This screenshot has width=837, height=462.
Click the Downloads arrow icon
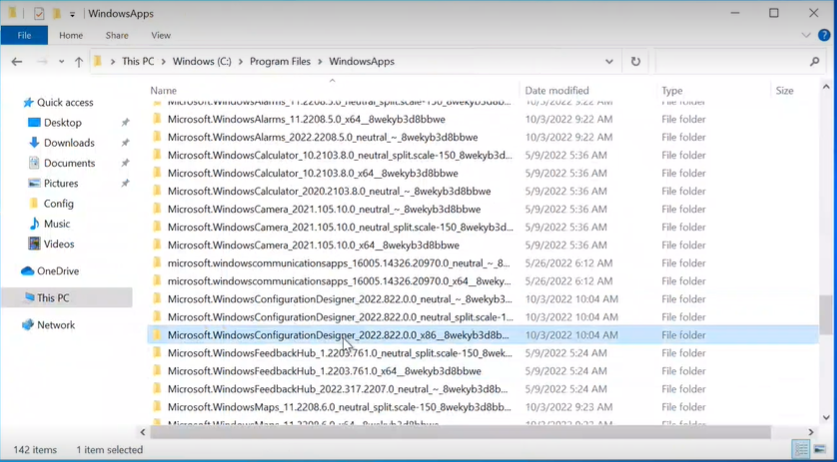(34, 143)
